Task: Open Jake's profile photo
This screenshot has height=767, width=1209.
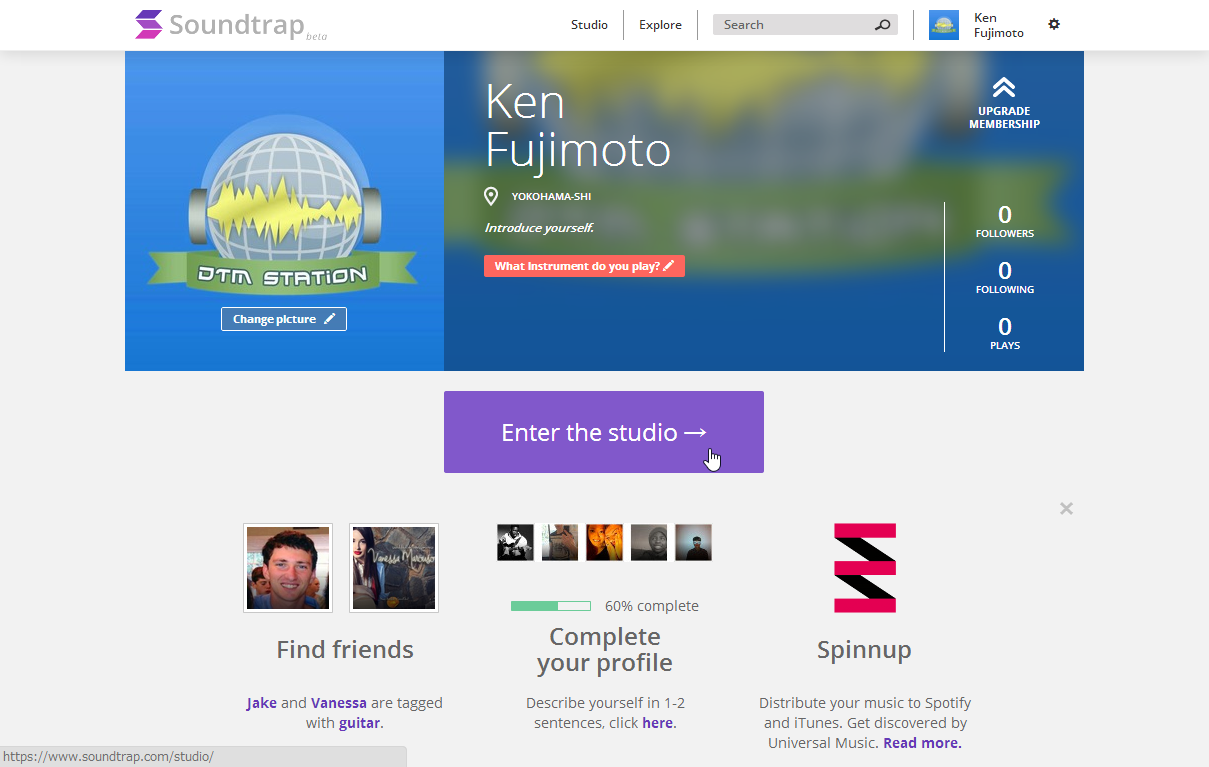Action: coord(288,568)
